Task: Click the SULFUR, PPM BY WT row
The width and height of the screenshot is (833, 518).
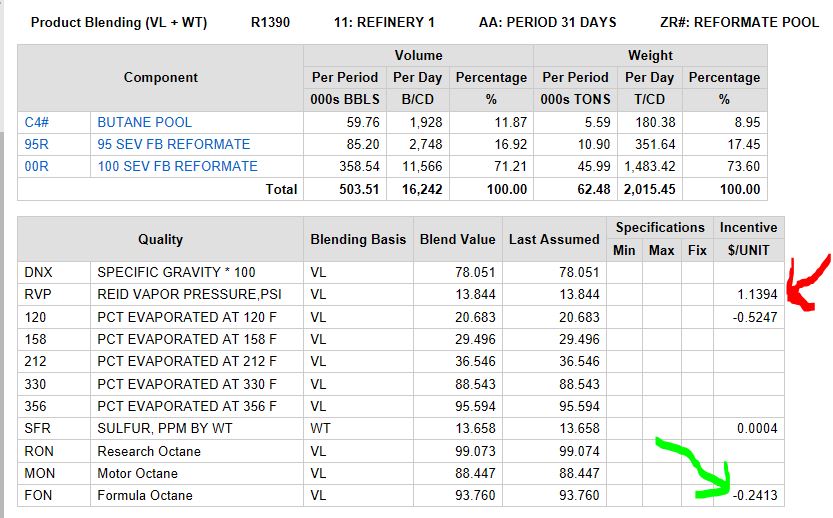Action: 162,429
